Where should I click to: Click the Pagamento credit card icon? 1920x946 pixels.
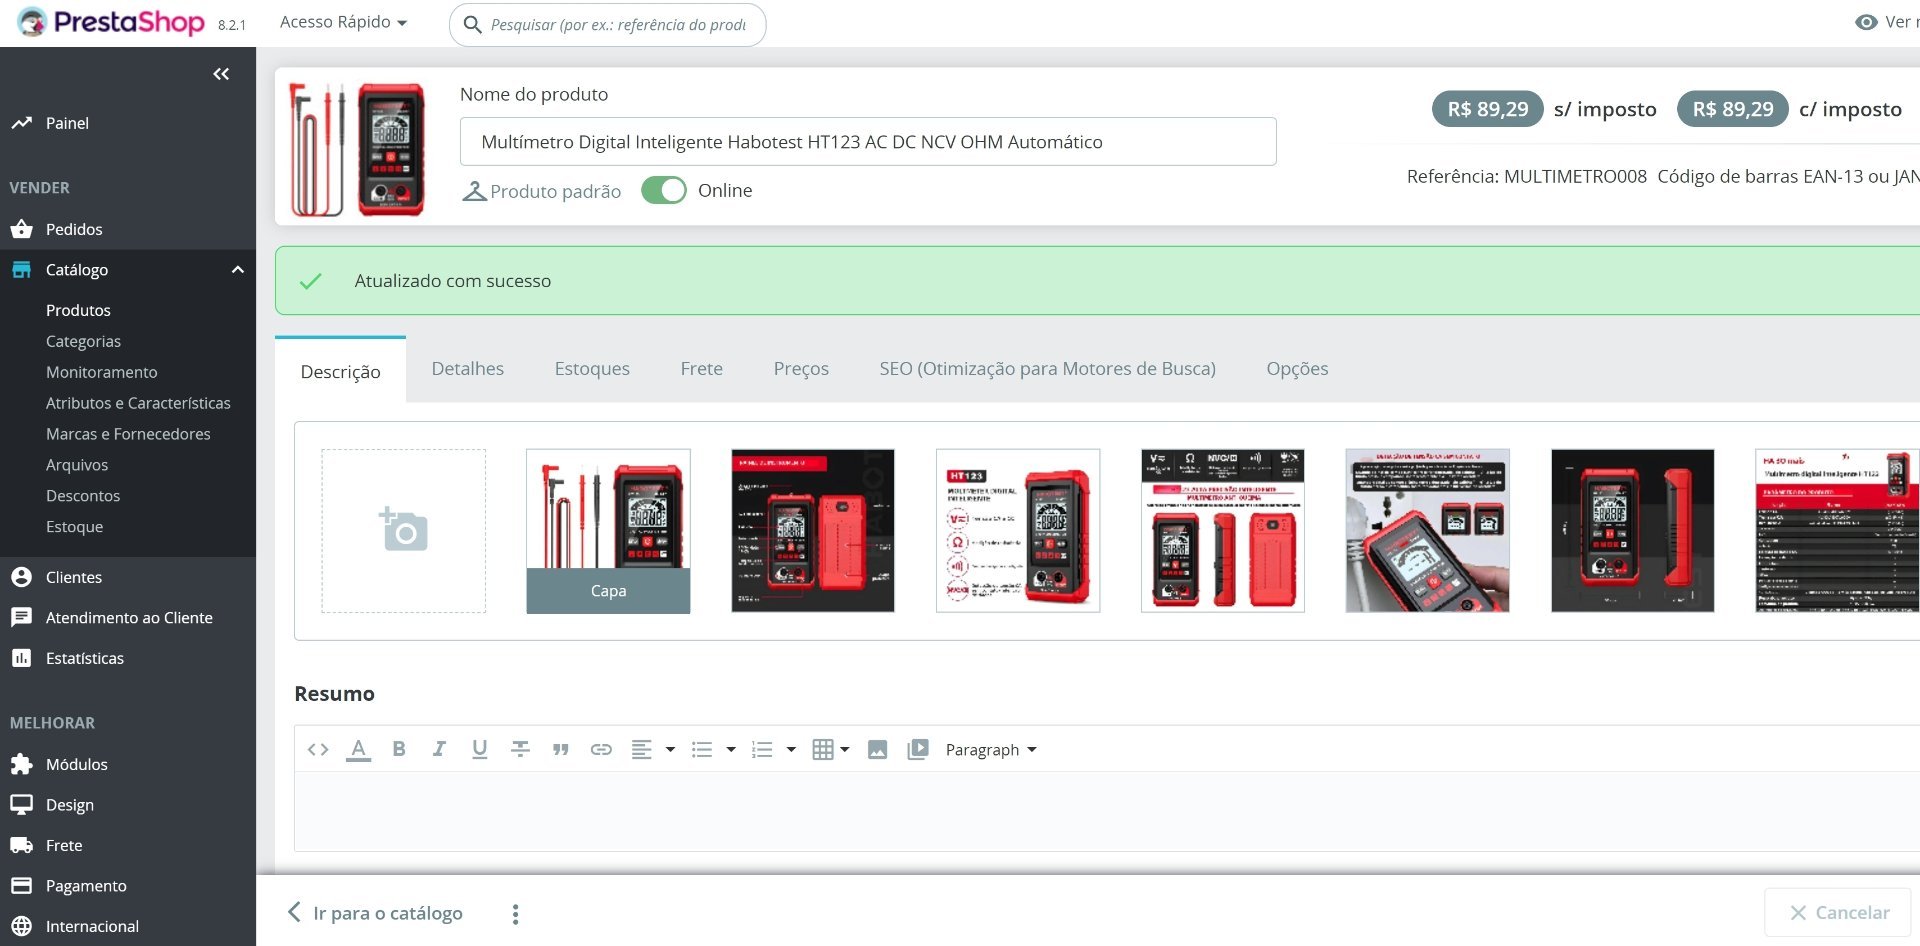coord(21,886)
